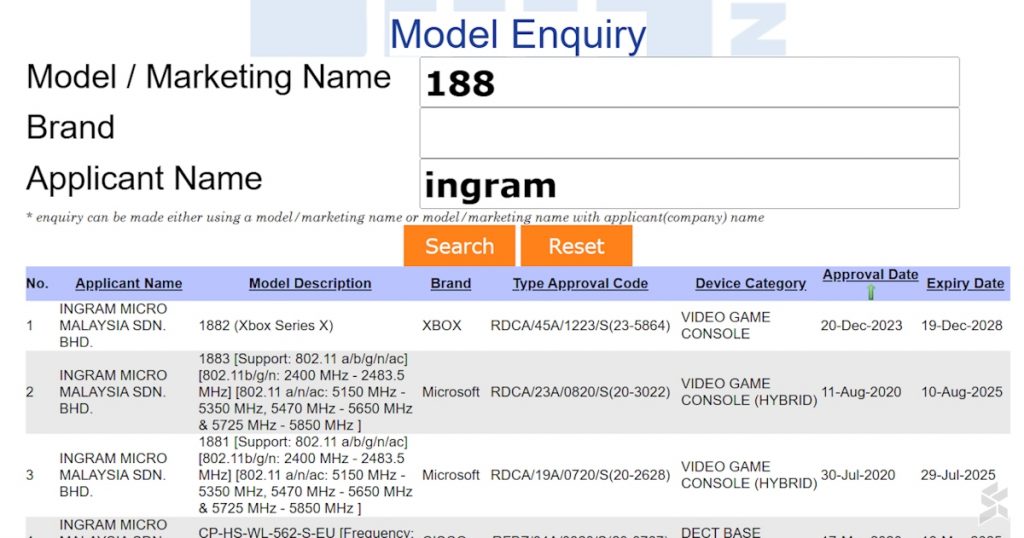
Task: Click the Applicant Name field containing ingram
Action: pyautogui.click(x=689, y=184)
